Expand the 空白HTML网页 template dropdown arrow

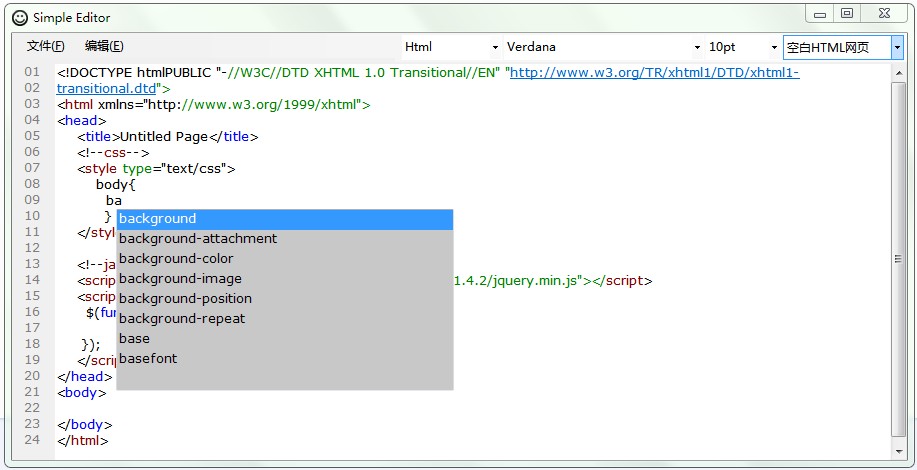point(897,47)
